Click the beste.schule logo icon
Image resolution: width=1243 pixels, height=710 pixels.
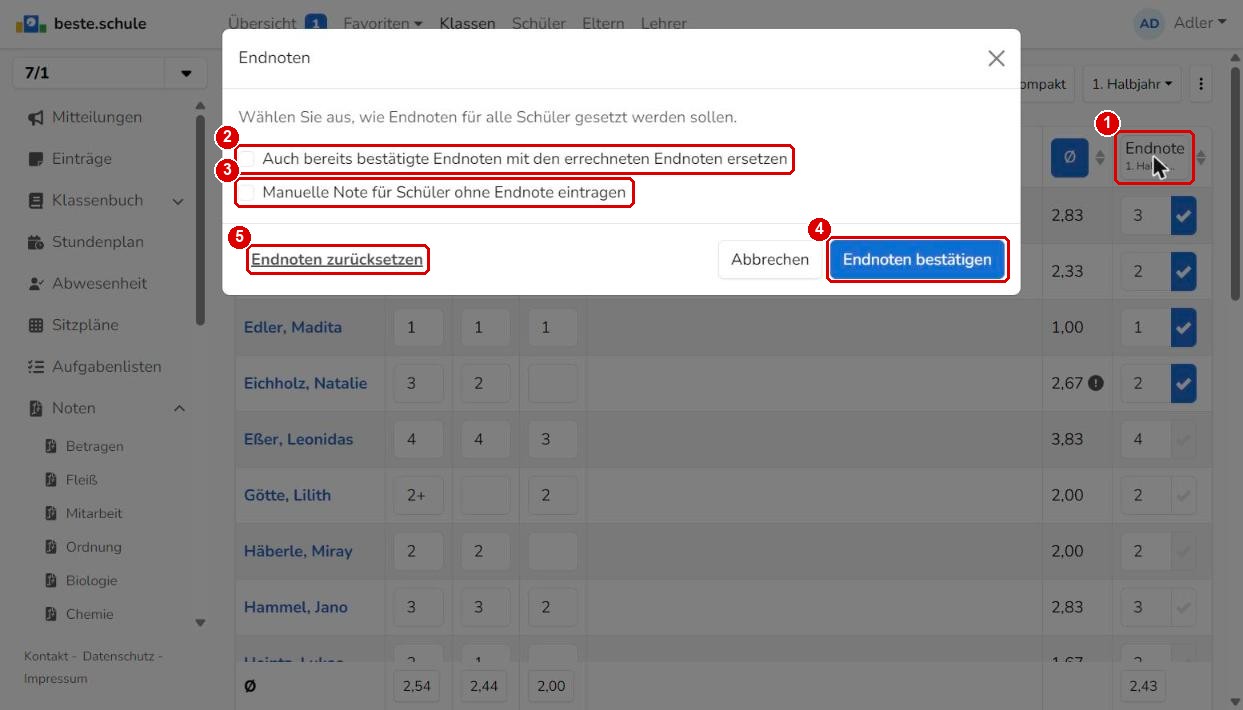[x=31, y=23]
